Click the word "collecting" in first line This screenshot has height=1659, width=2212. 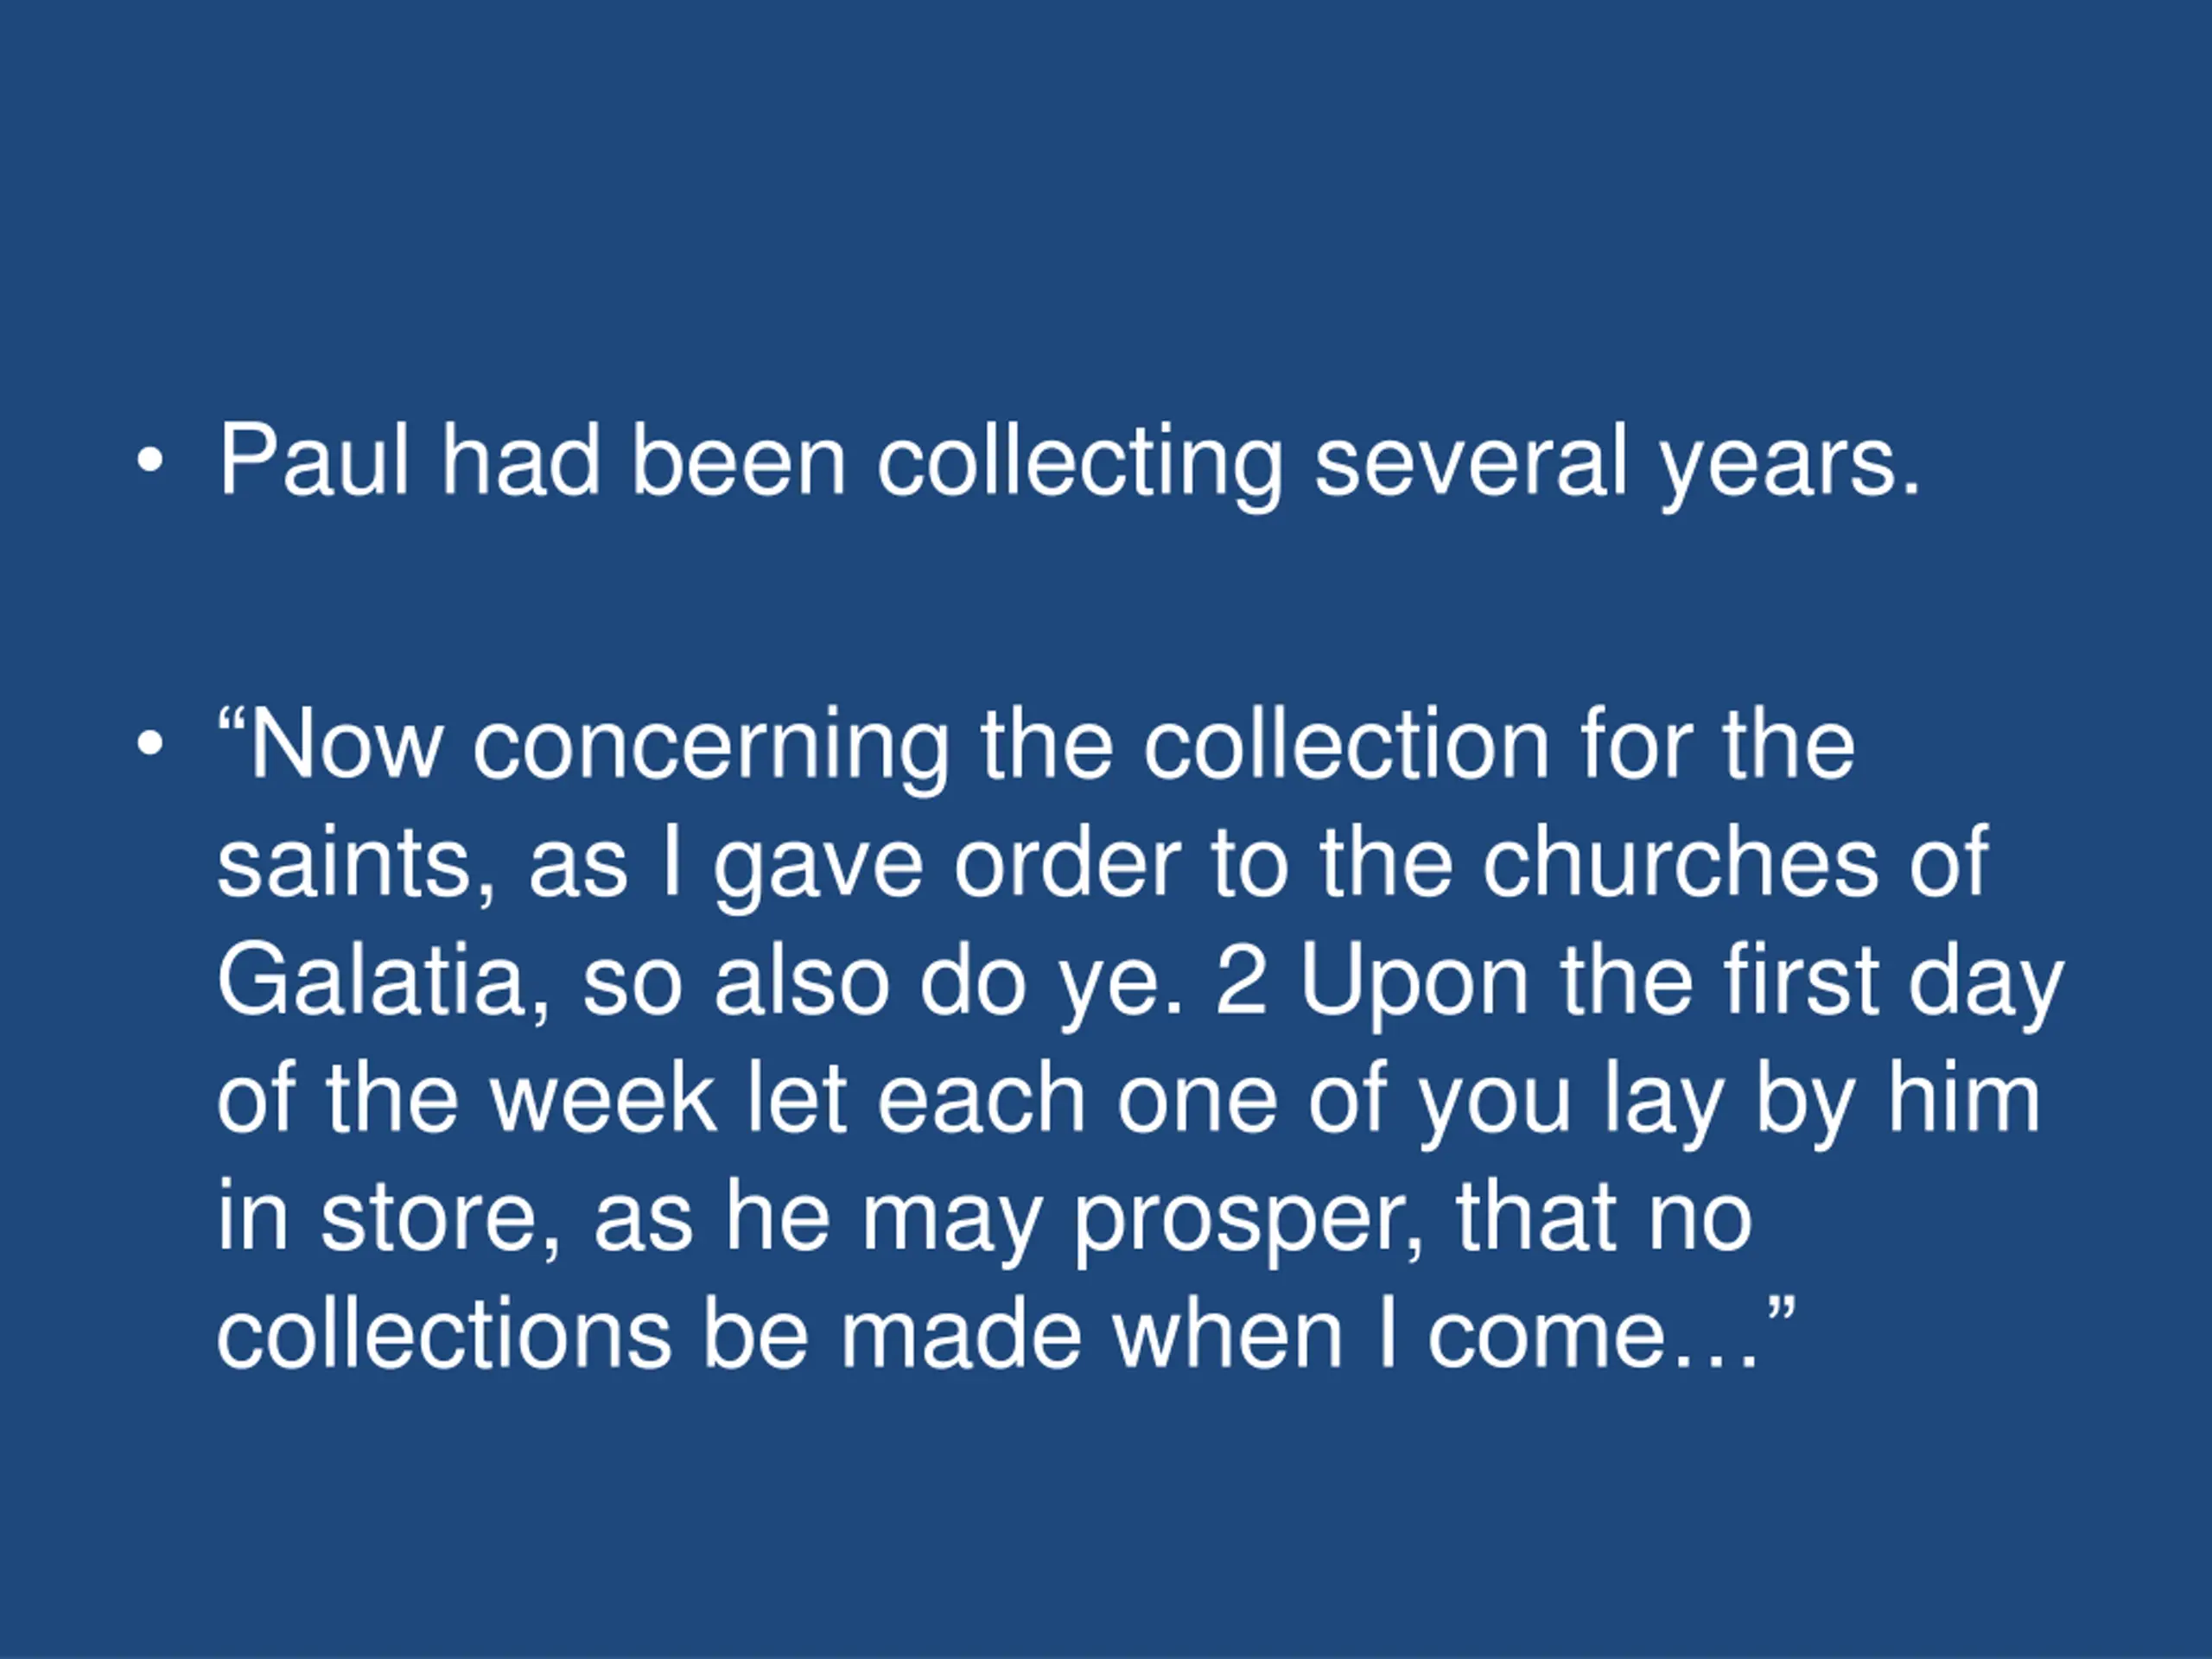tap(1079, 464)
